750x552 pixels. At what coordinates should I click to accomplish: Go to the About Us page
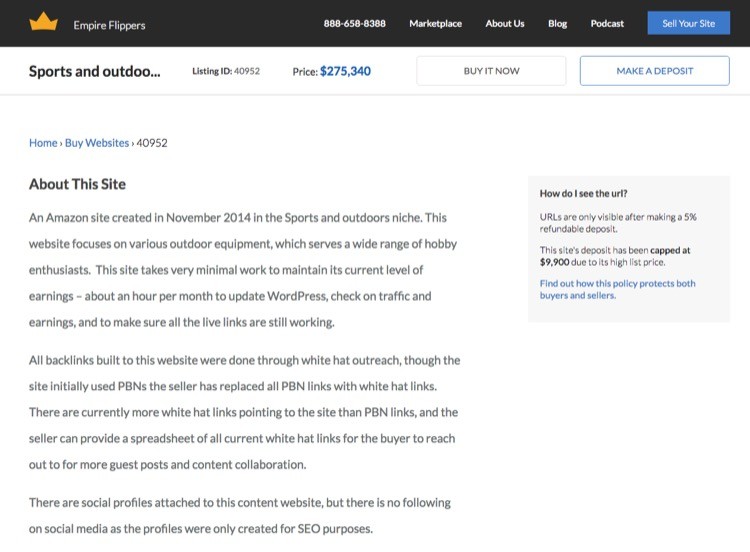[505, 23]
